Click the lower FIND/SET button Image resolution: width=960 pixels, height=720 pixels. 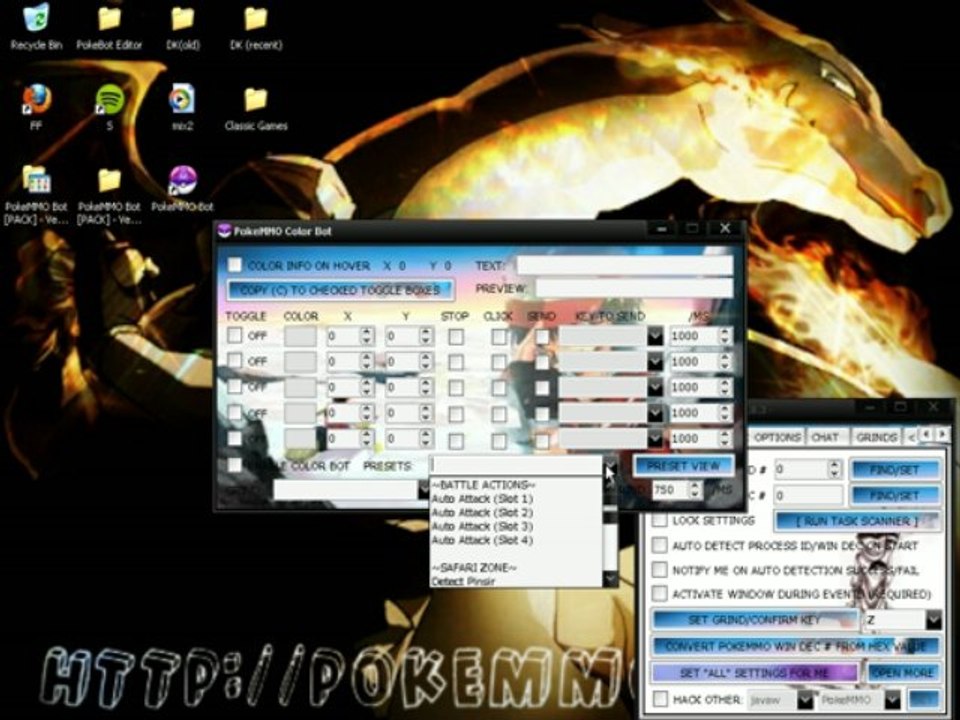pyautogui.click(x=894, y=494)
